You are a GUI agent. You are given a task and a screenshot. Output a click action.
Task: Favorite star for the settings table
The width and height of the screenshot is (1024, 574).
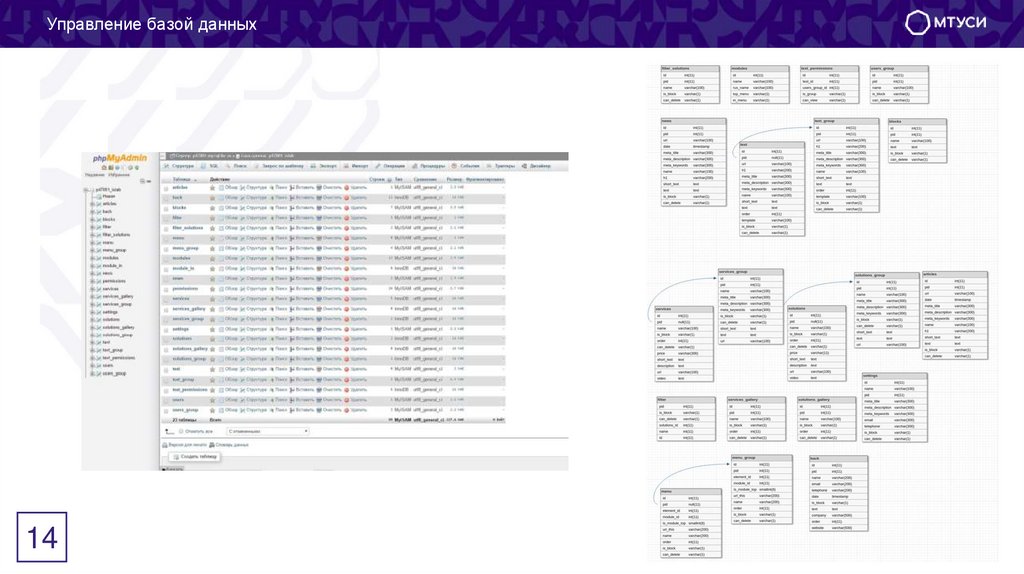click(x=212, y=330)
